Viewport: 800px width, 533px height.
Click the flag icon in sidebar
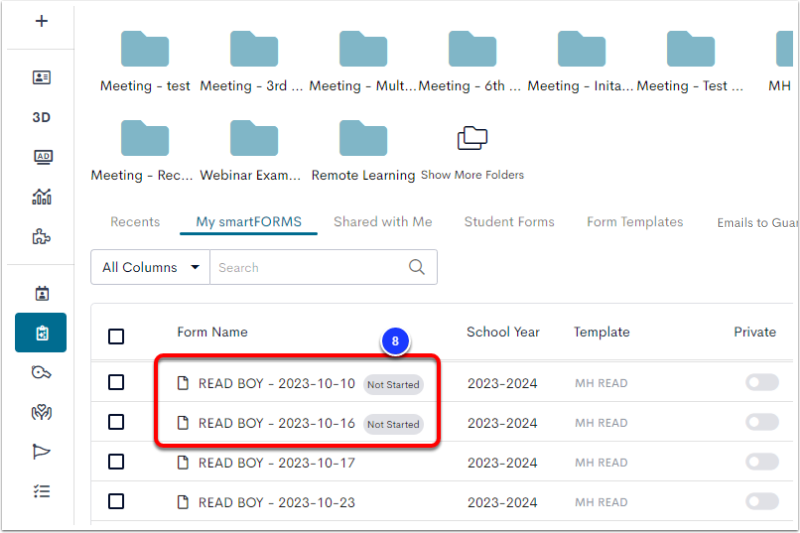[x=41, y=451]
